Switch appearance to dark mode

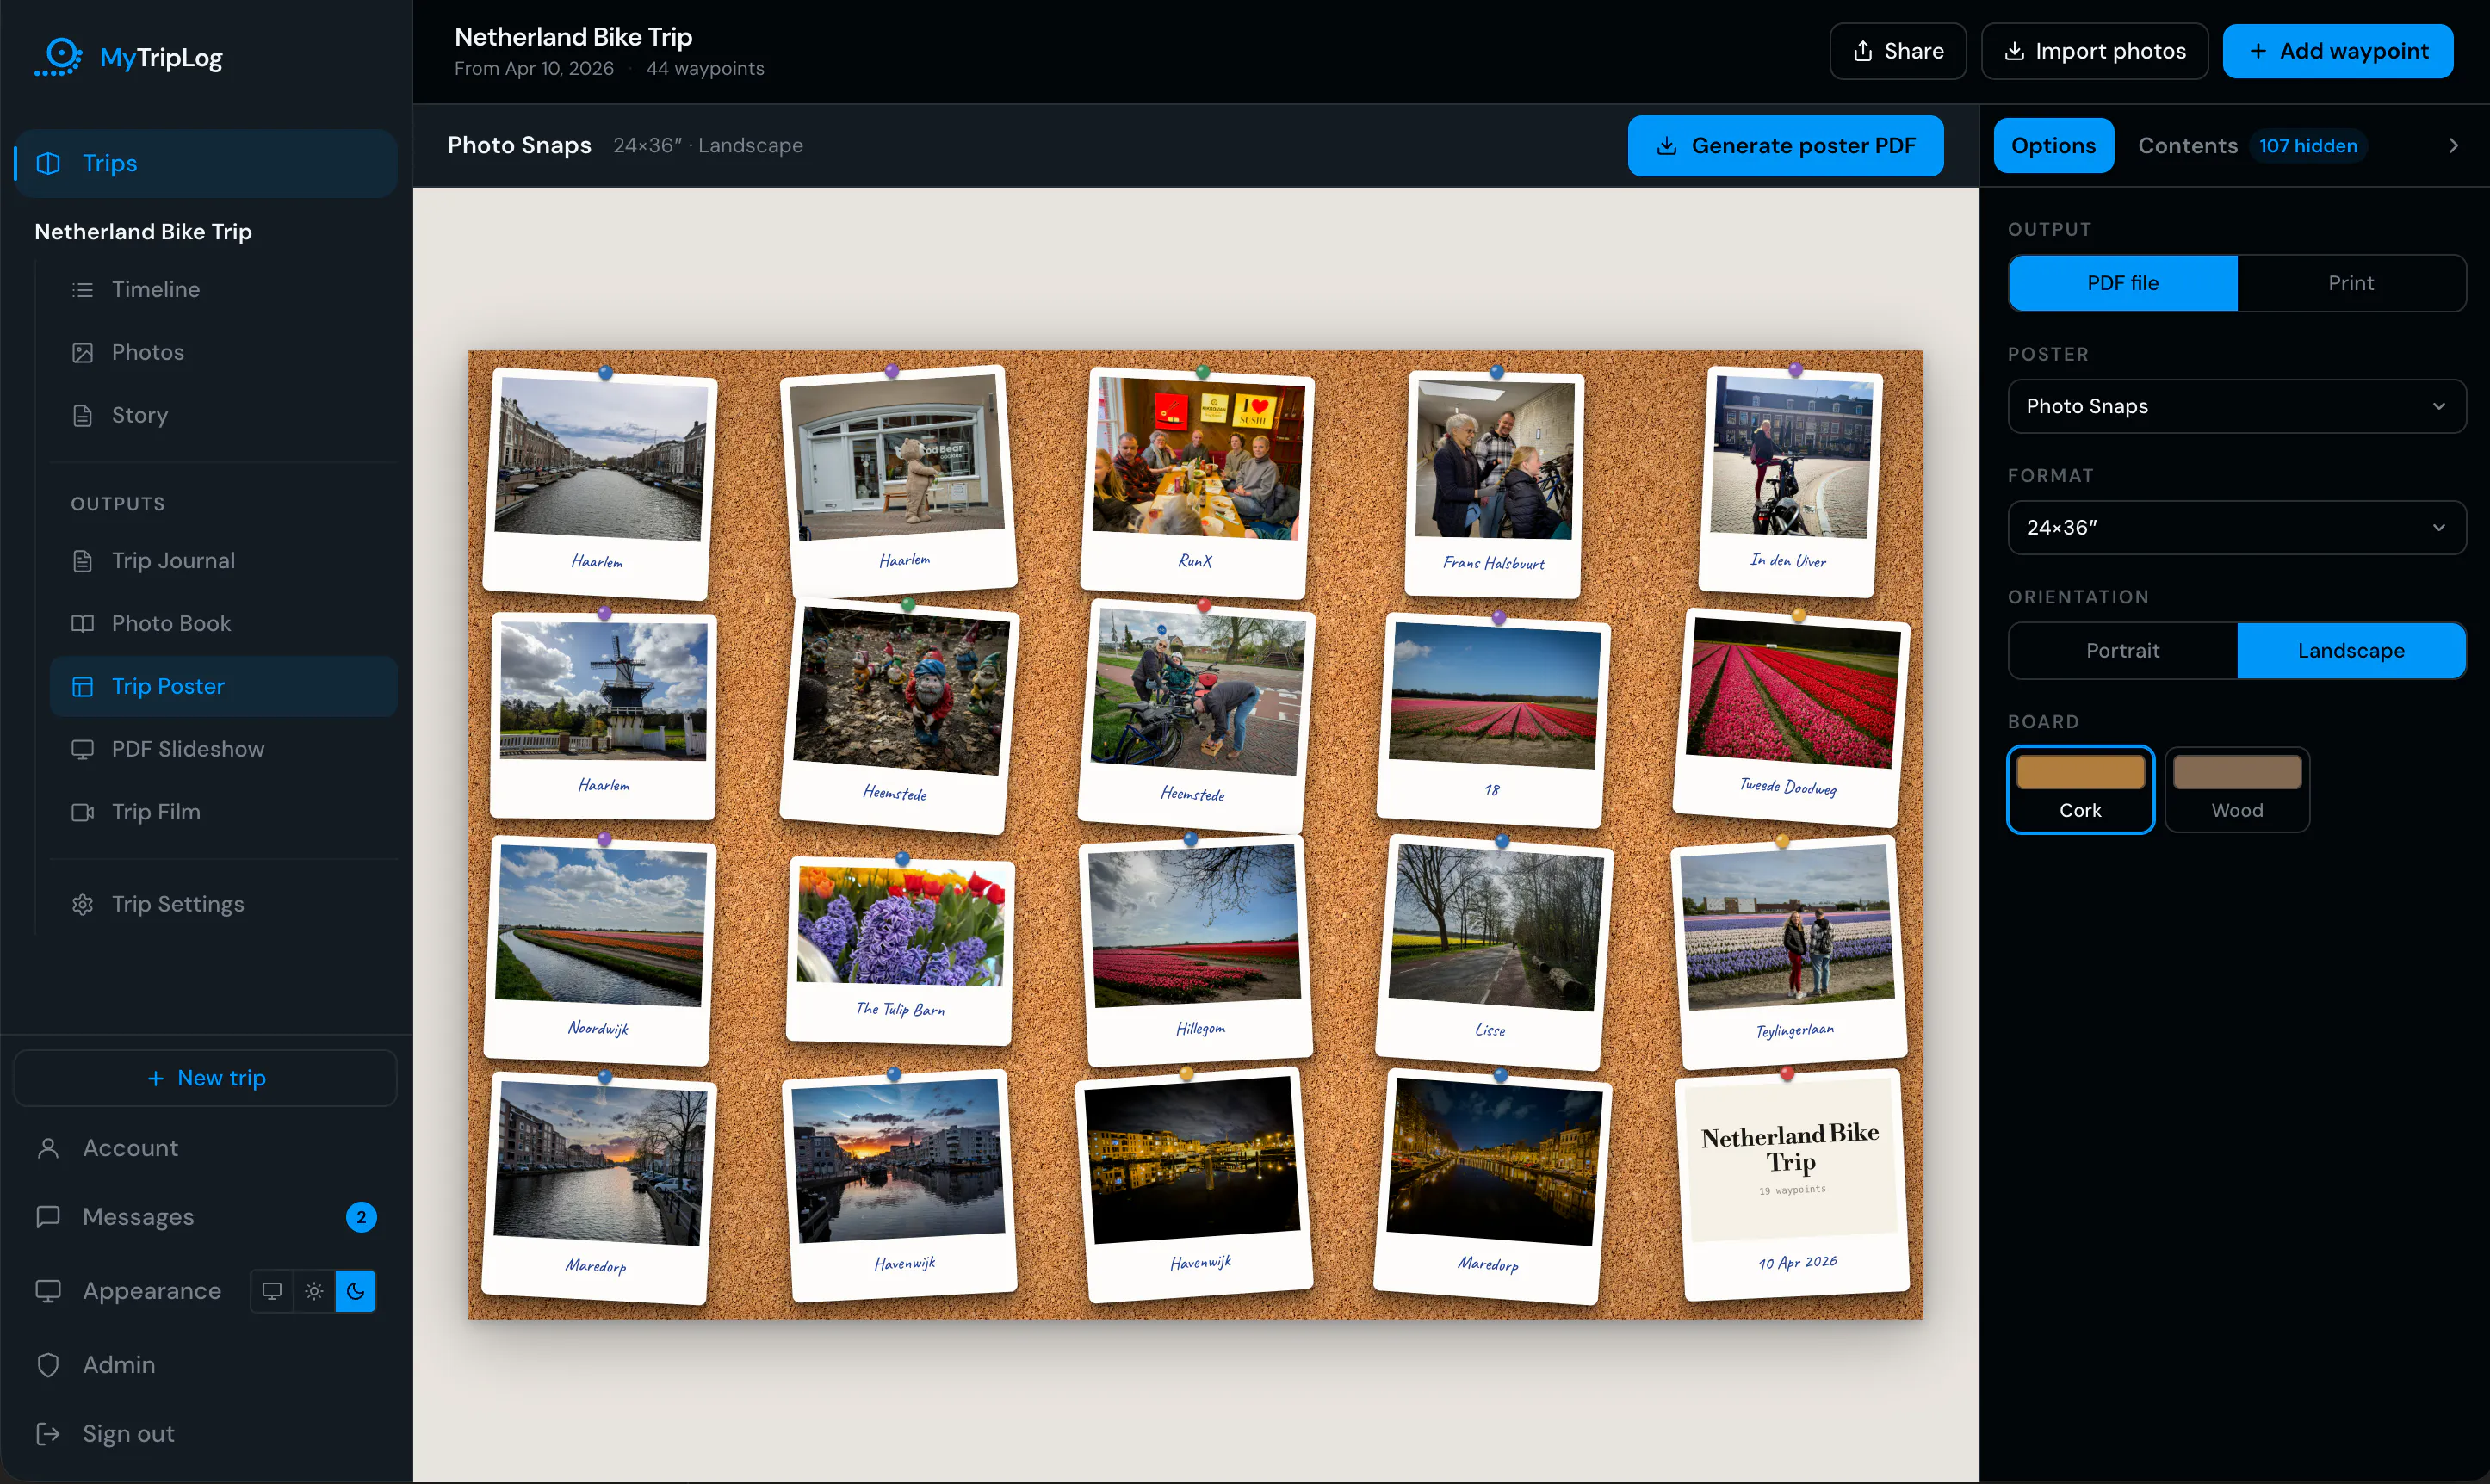355,1291
